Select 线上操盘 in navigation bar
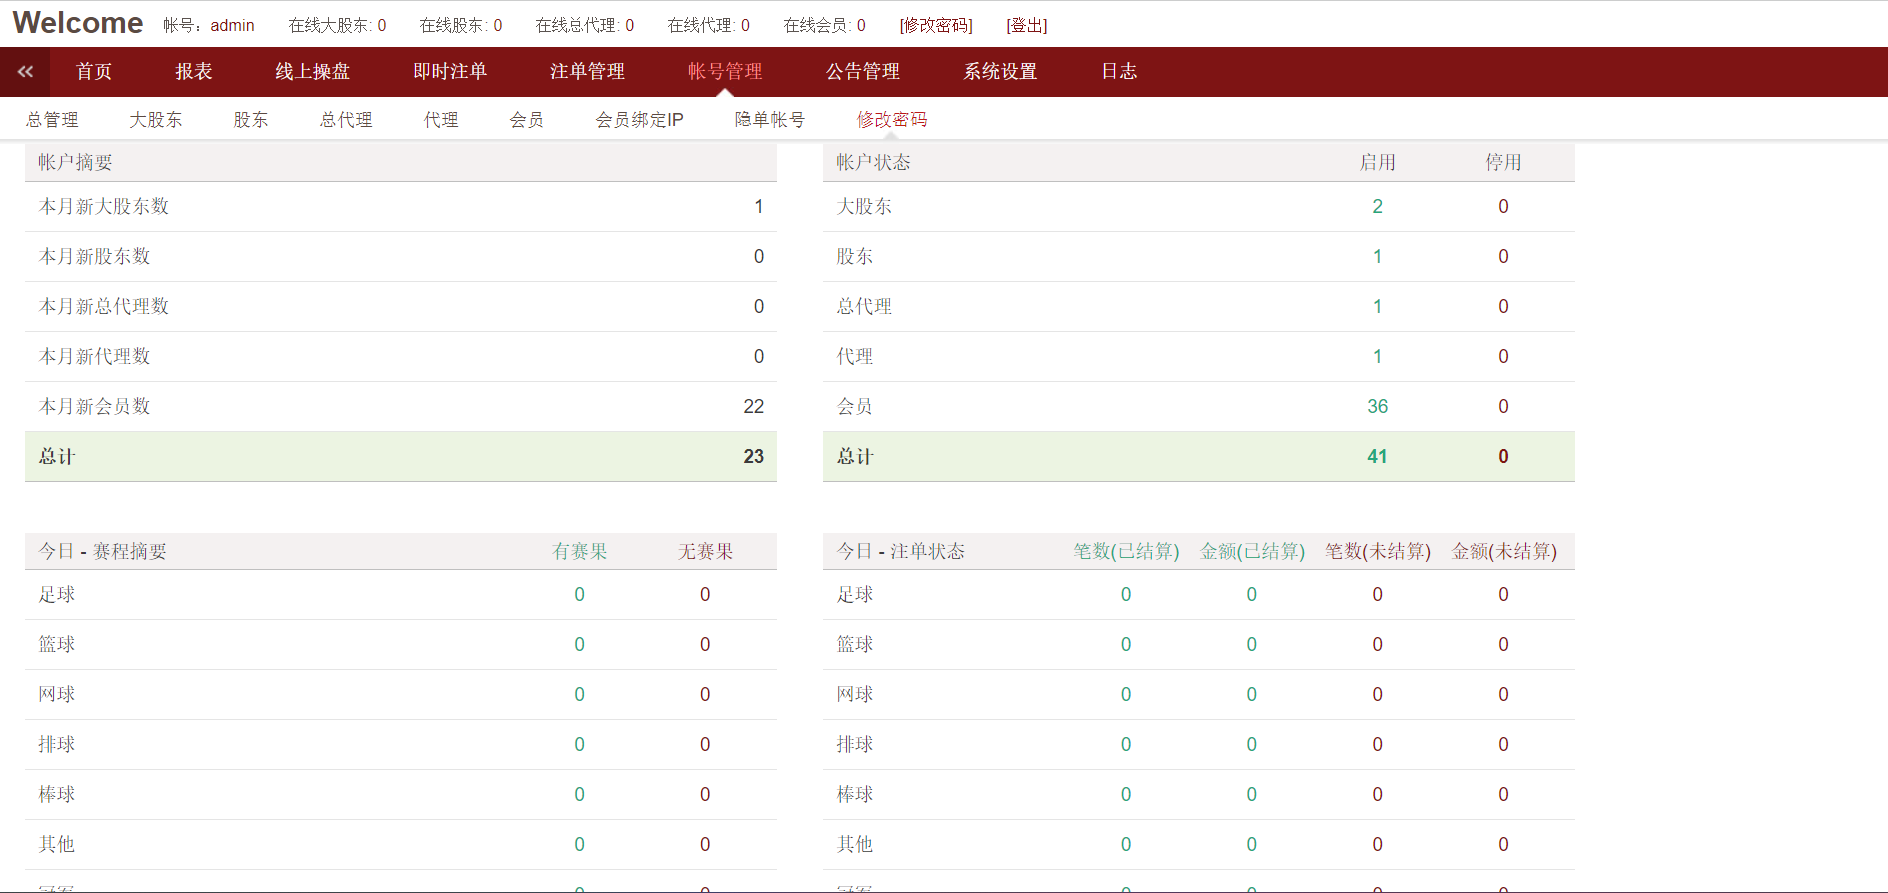The width and height of the screenshot is (1888, 893). tap(312, 72)
